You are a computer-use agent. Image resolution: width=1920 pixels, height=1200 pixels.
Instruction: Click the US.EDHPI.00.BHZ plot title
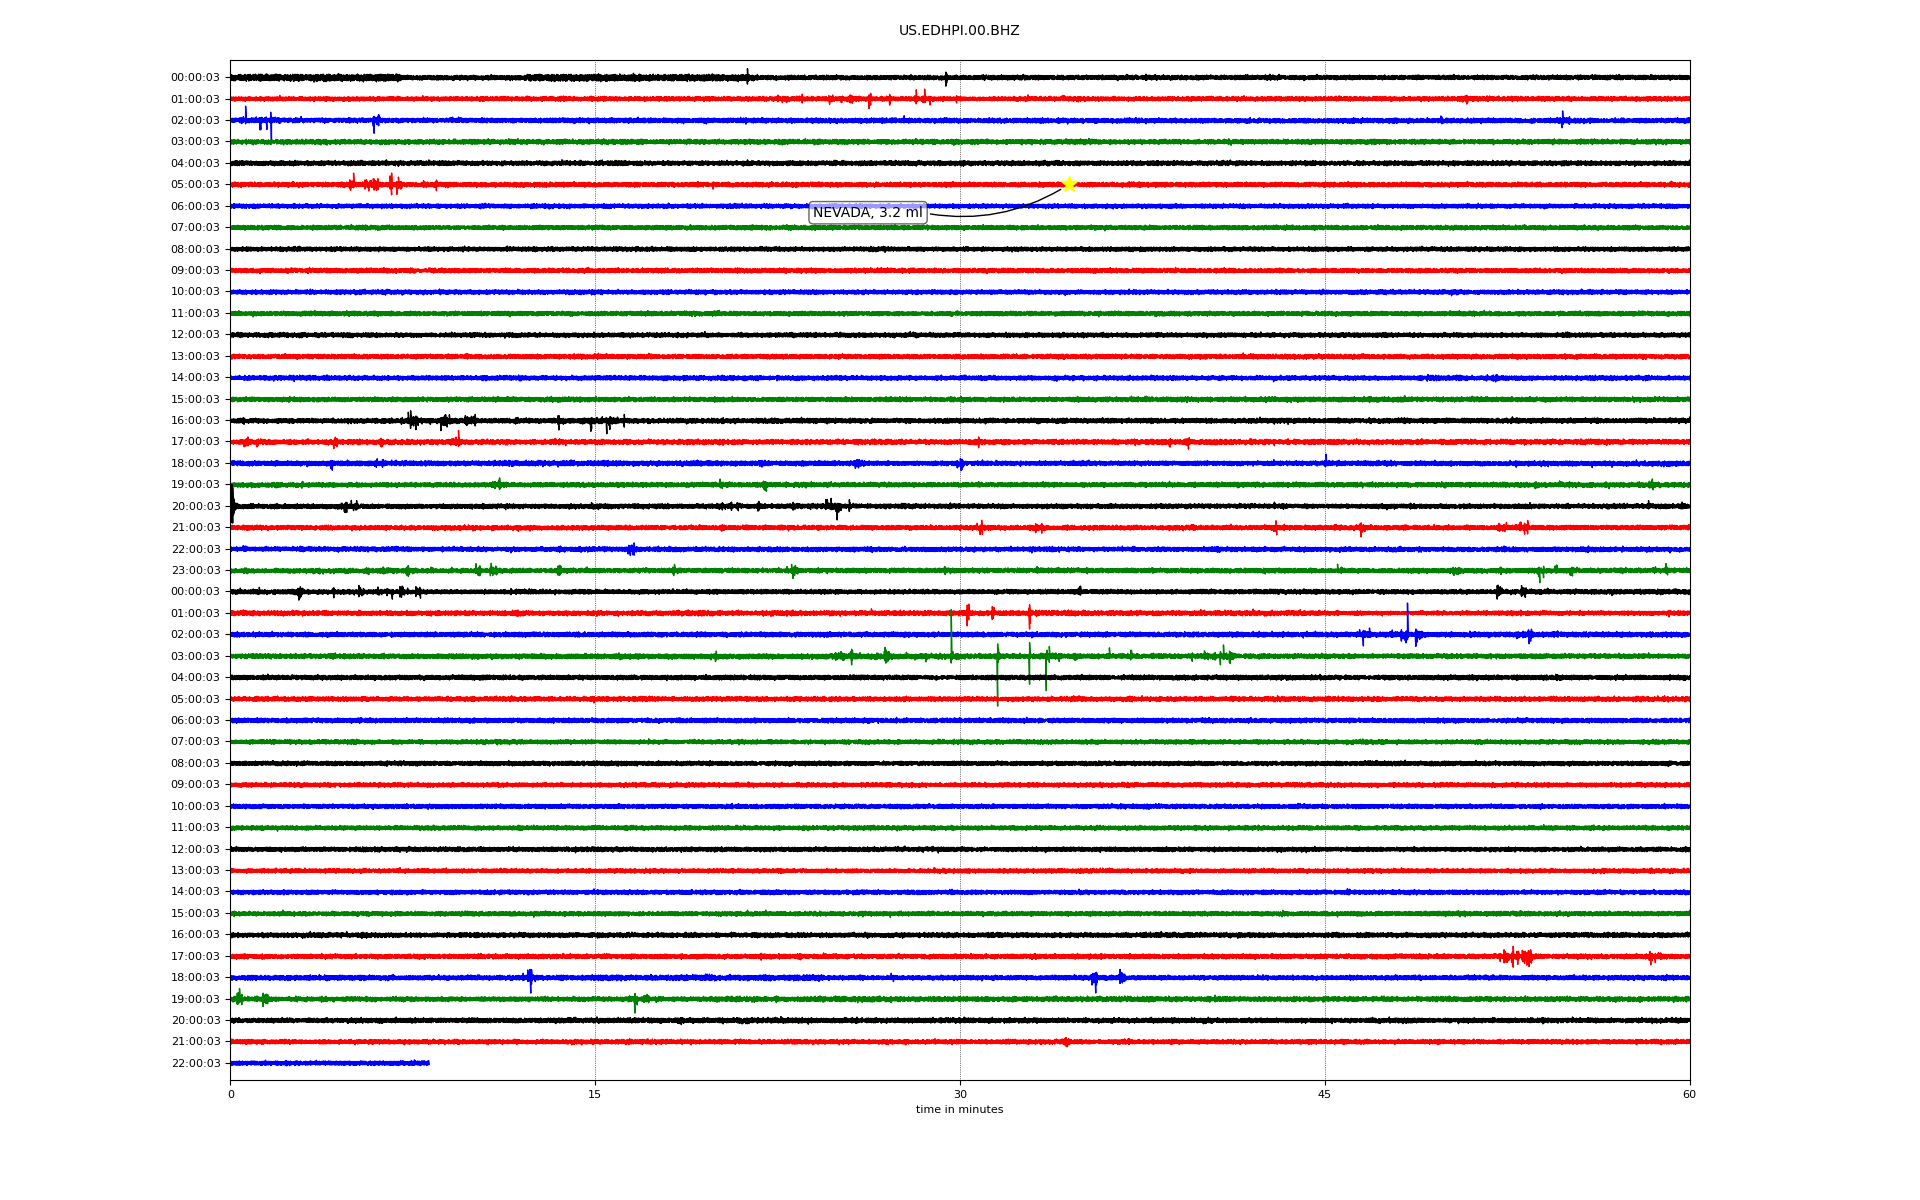[959, 31]
